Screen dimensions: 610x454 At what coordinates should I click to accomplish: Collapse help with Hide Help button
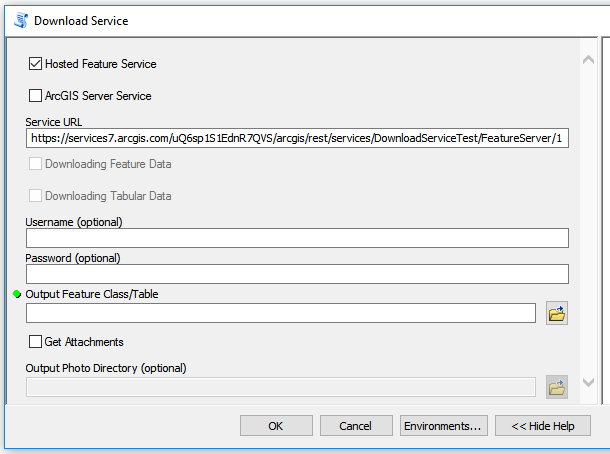543,426
